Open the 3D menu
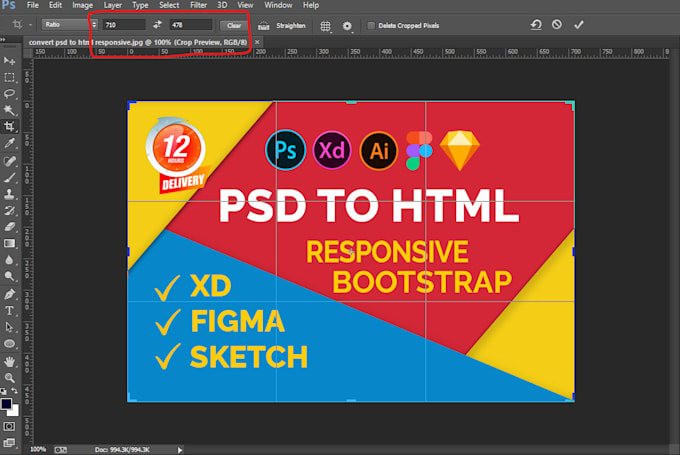The height and width of the screenshot is (455, 680). (222, 5)
